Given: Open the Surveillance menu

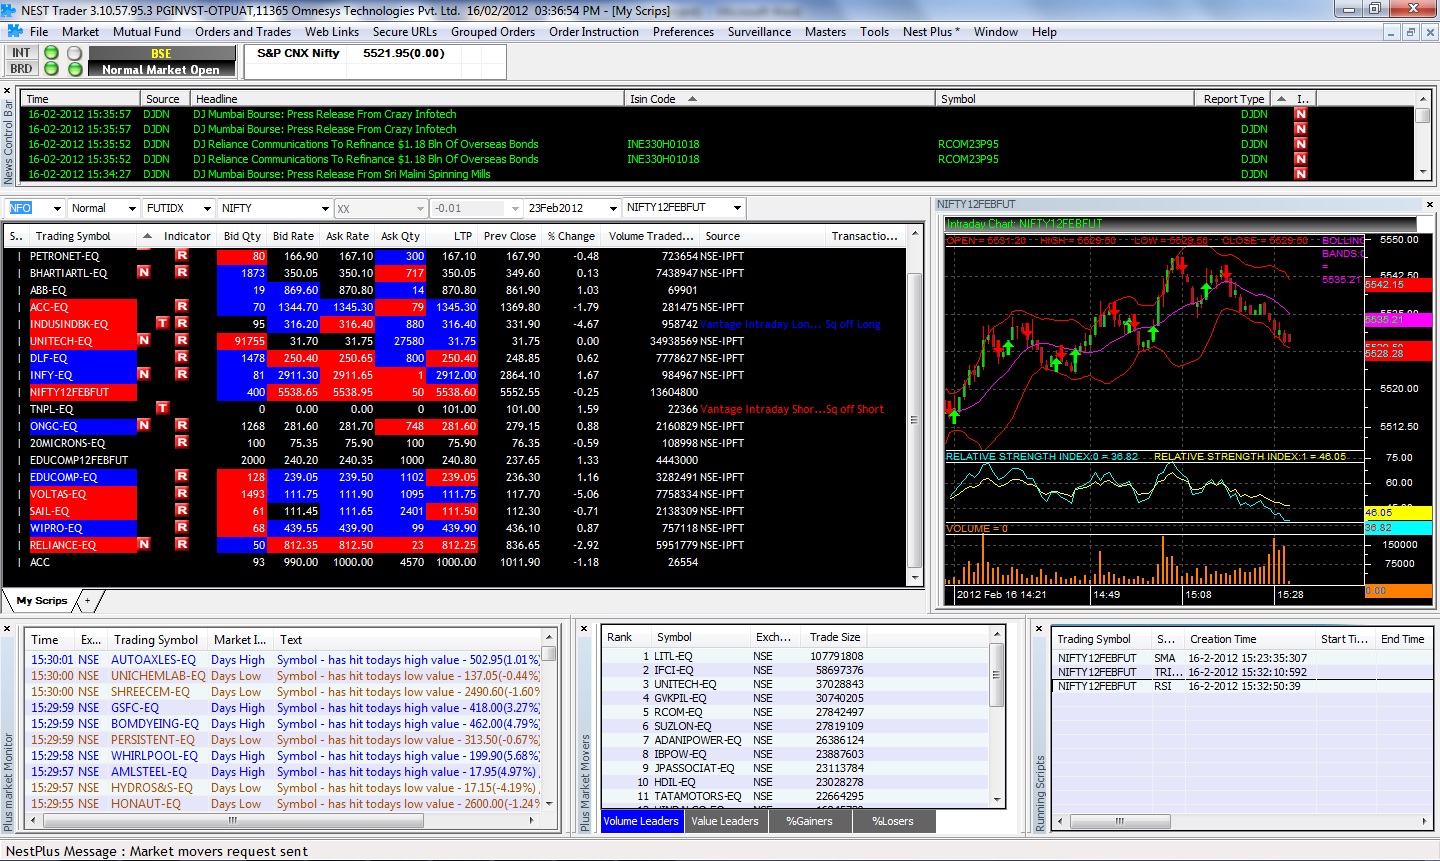Looking at the screenshot, I should point(759,32).
